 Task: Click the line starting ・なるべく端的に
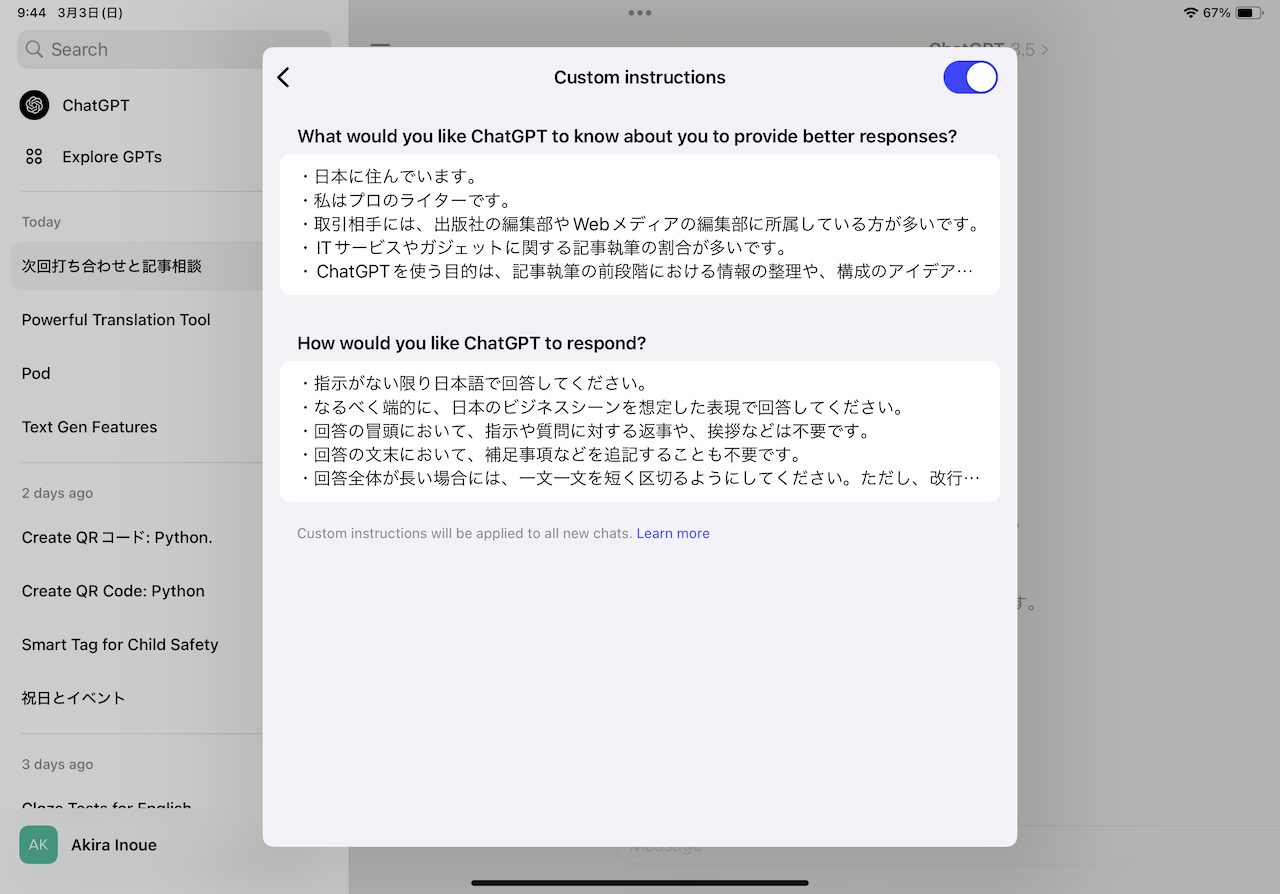[601, 408]
